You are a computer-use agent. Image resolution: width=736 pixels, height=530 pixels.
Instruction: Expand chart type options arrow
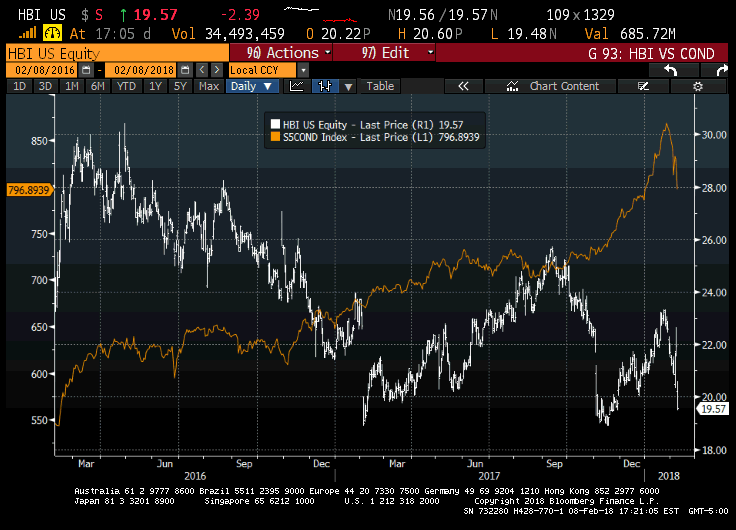(x=348, y=86)
